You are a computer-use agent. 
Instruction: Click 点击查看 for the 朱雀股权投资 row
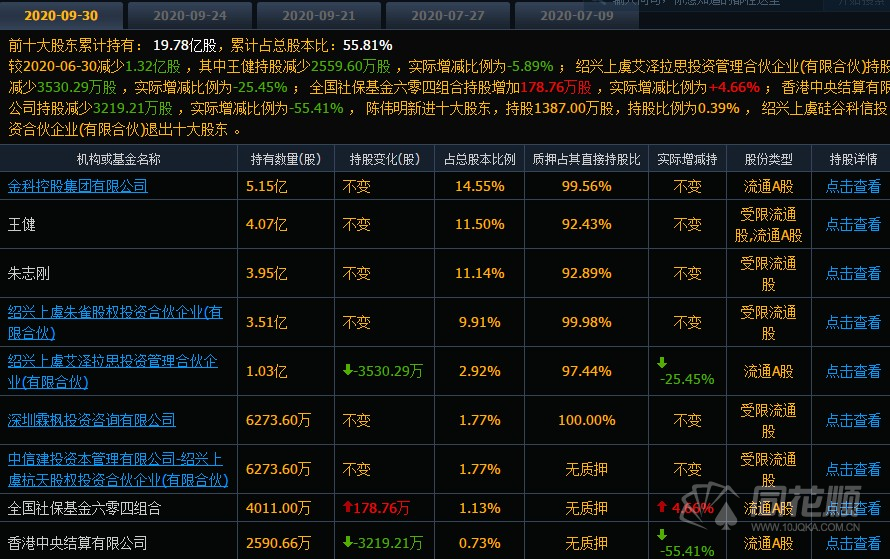click(x=853, y=322)
